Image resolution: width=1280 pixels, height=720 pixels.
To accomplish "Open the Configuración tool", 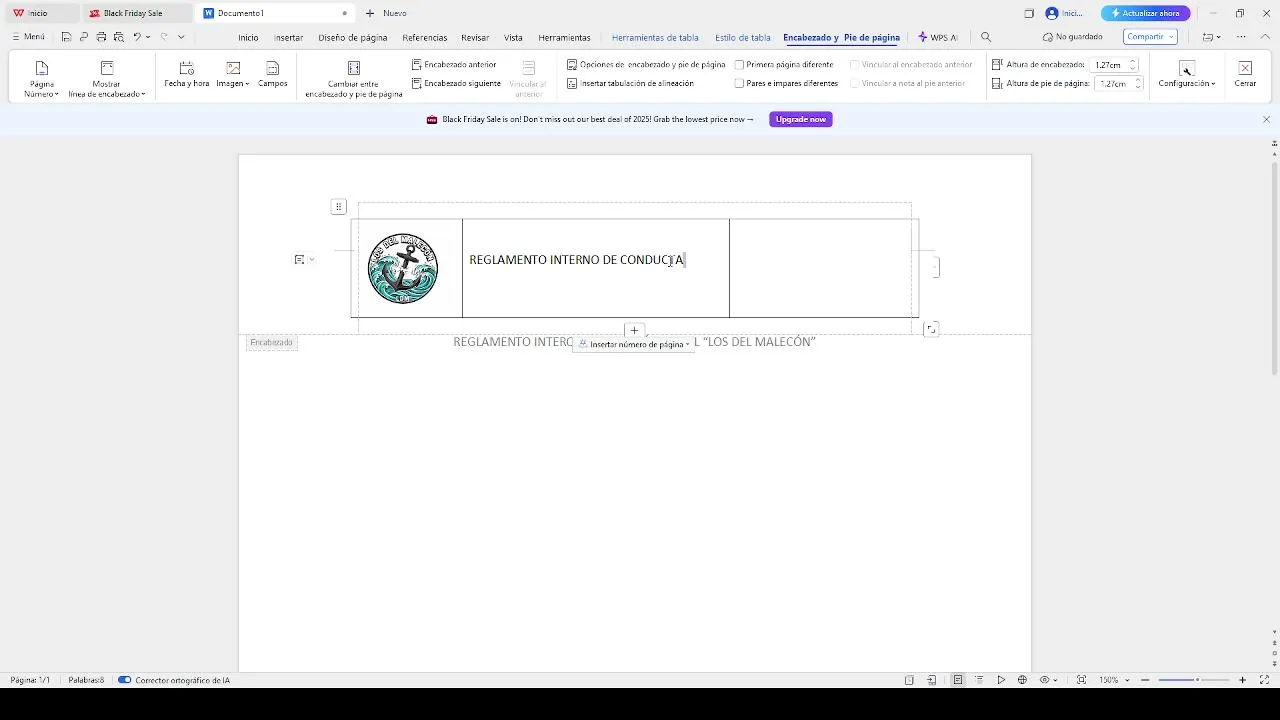I will point(1187,75).
